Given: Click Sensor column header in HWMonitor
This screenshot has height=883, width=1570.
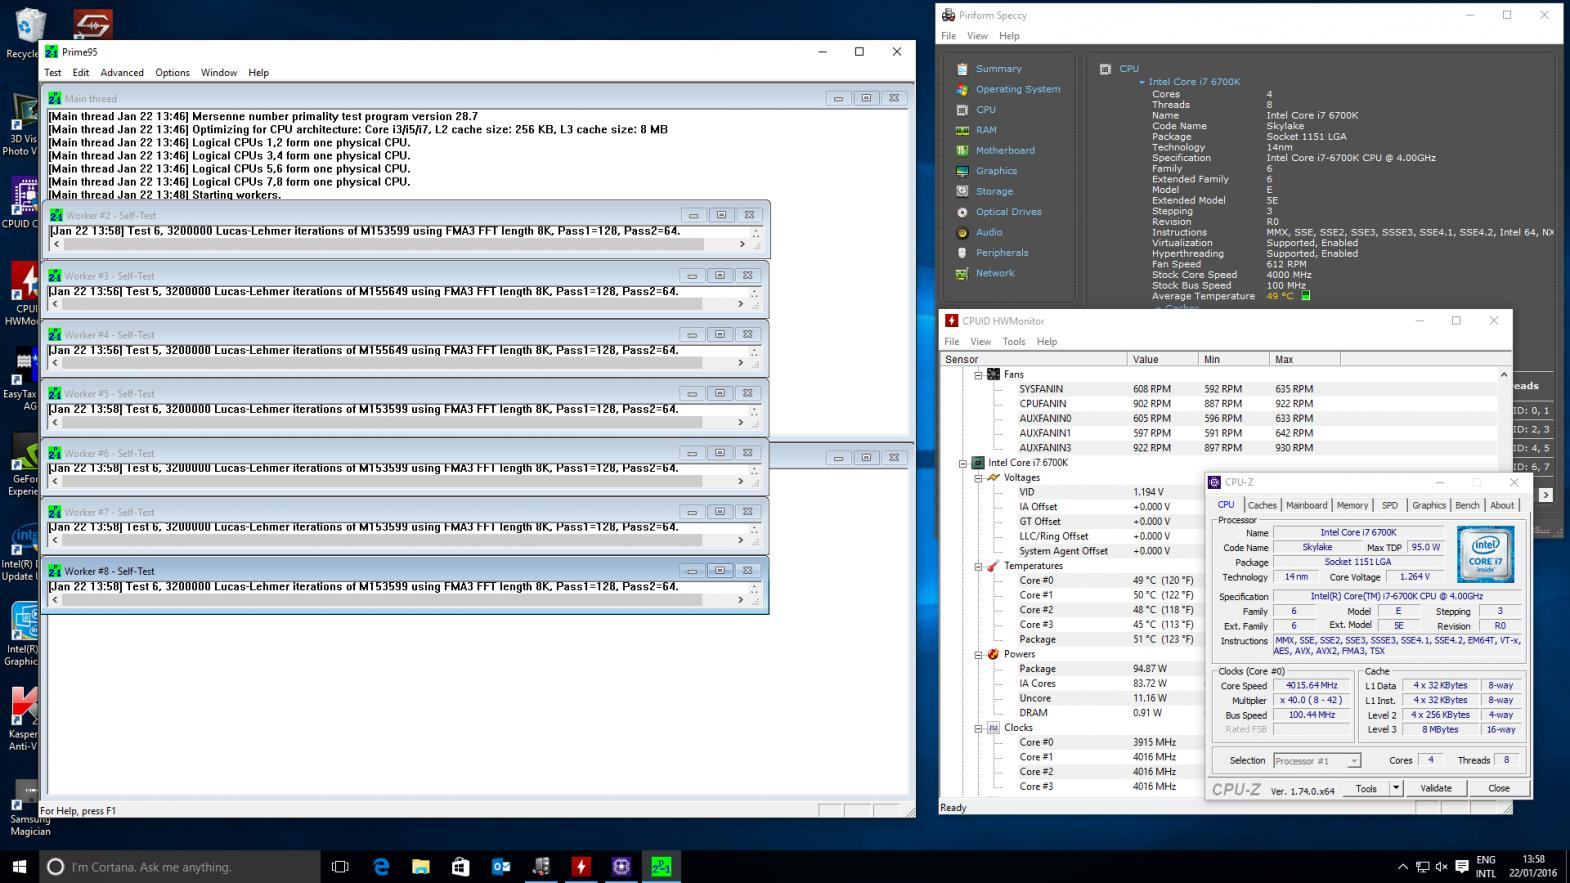Looking at the screenshot, I should pyautogui.click(x=1033, y=359).
